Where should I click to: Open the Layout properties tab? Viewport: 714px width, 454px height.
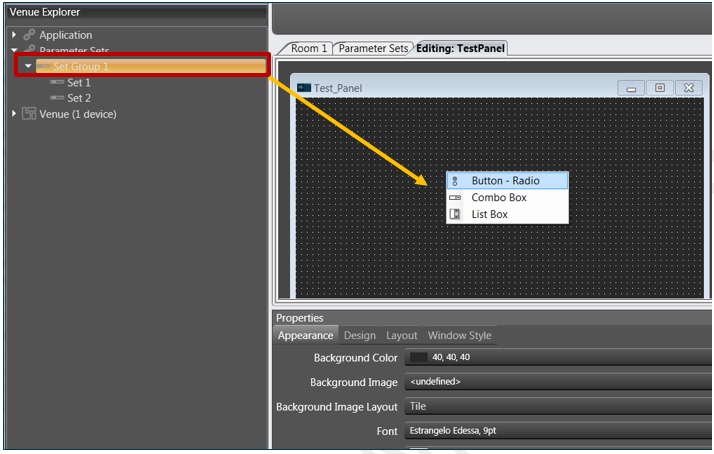click(402, 336)
